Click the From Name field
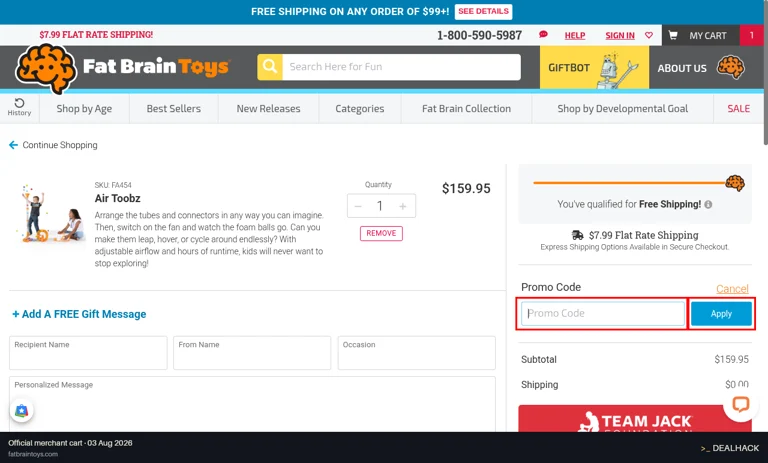 tap(252, 353)
